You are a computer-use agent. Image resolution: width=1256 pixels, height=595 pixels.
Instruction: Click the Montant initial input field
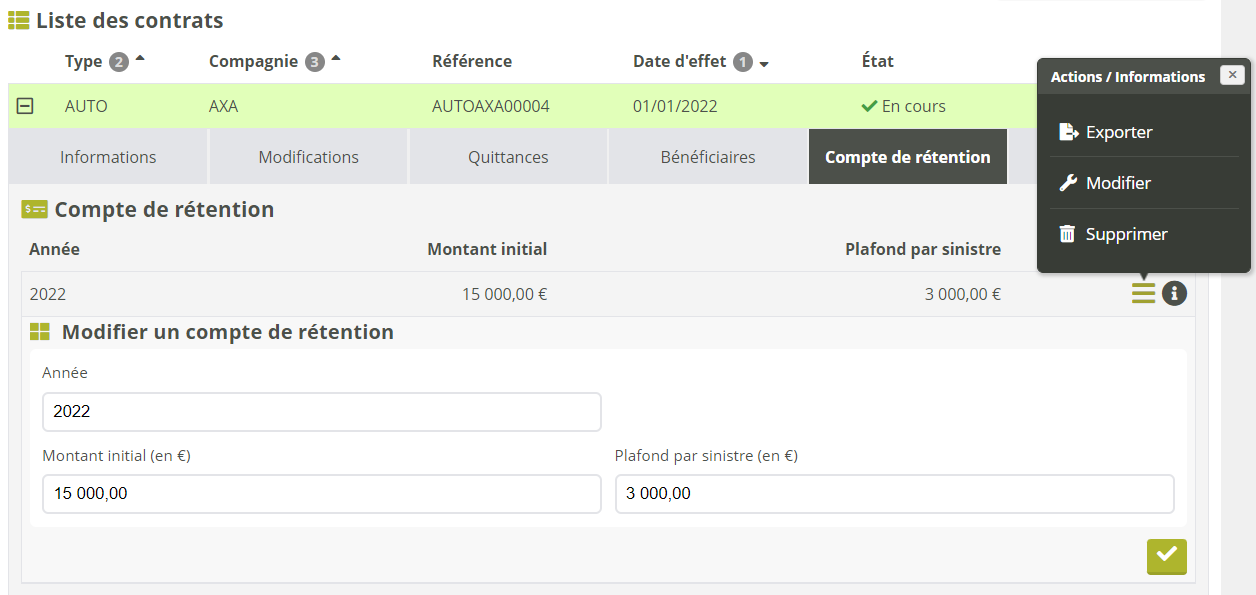(x=321, y=493)
